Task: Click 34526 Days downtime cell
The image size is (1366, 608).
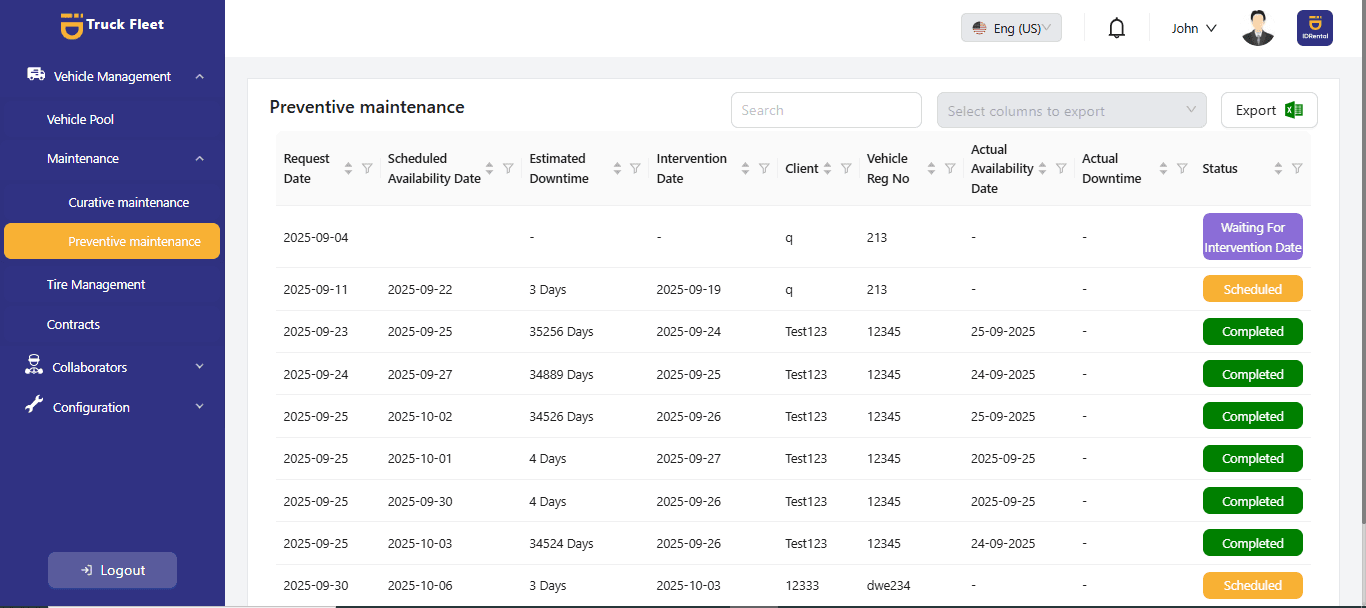Action: 561,416
